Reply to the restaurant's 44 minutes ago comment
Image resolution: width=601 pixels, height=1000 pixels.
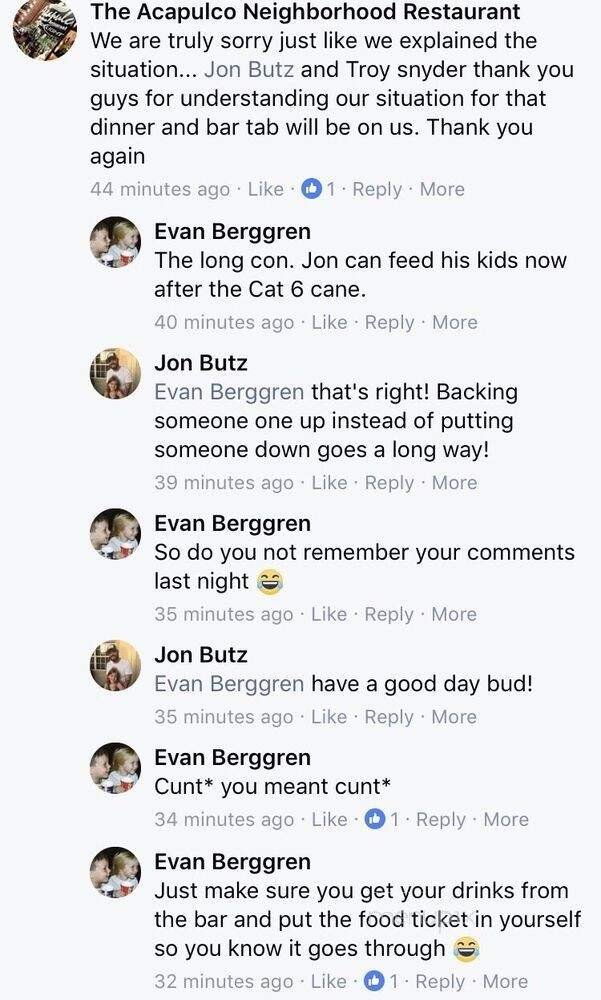point(377,189)
